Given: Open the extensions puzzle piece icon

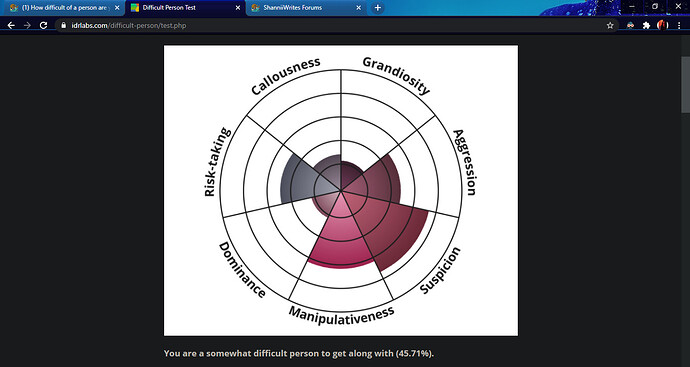Looking at the screenshot, I should [646, 26].
